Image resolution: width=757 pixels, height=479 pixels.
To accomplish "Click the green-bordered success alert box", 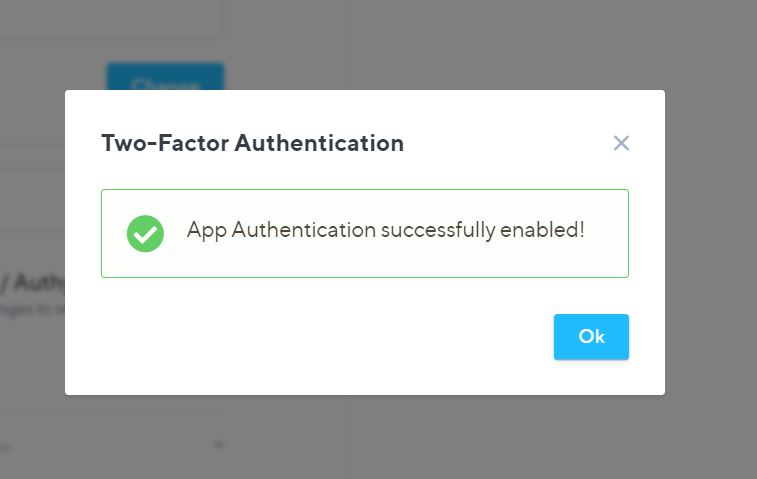I will point(365,233).
